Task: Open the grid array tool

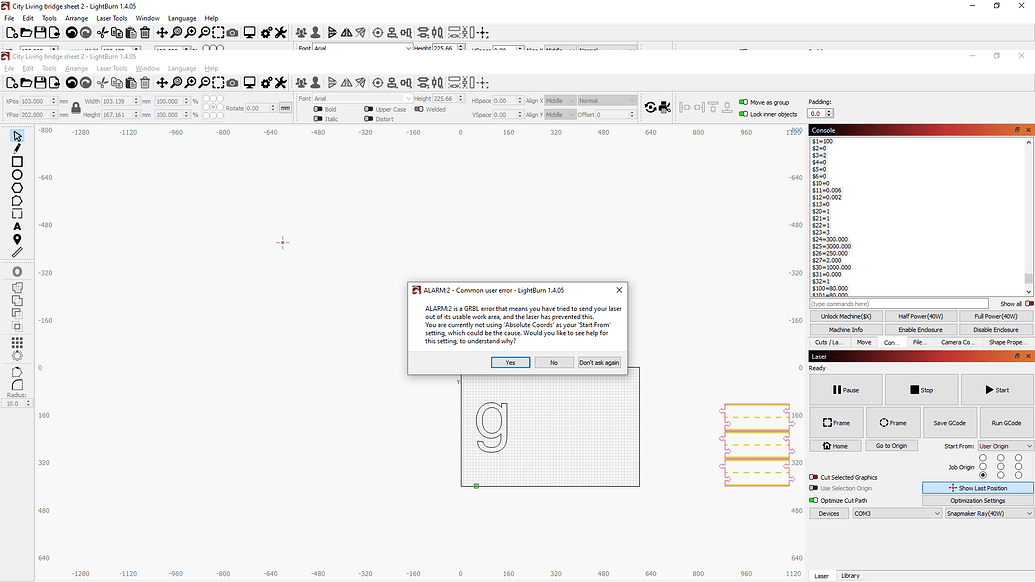Action: click(x=15, y=343)
